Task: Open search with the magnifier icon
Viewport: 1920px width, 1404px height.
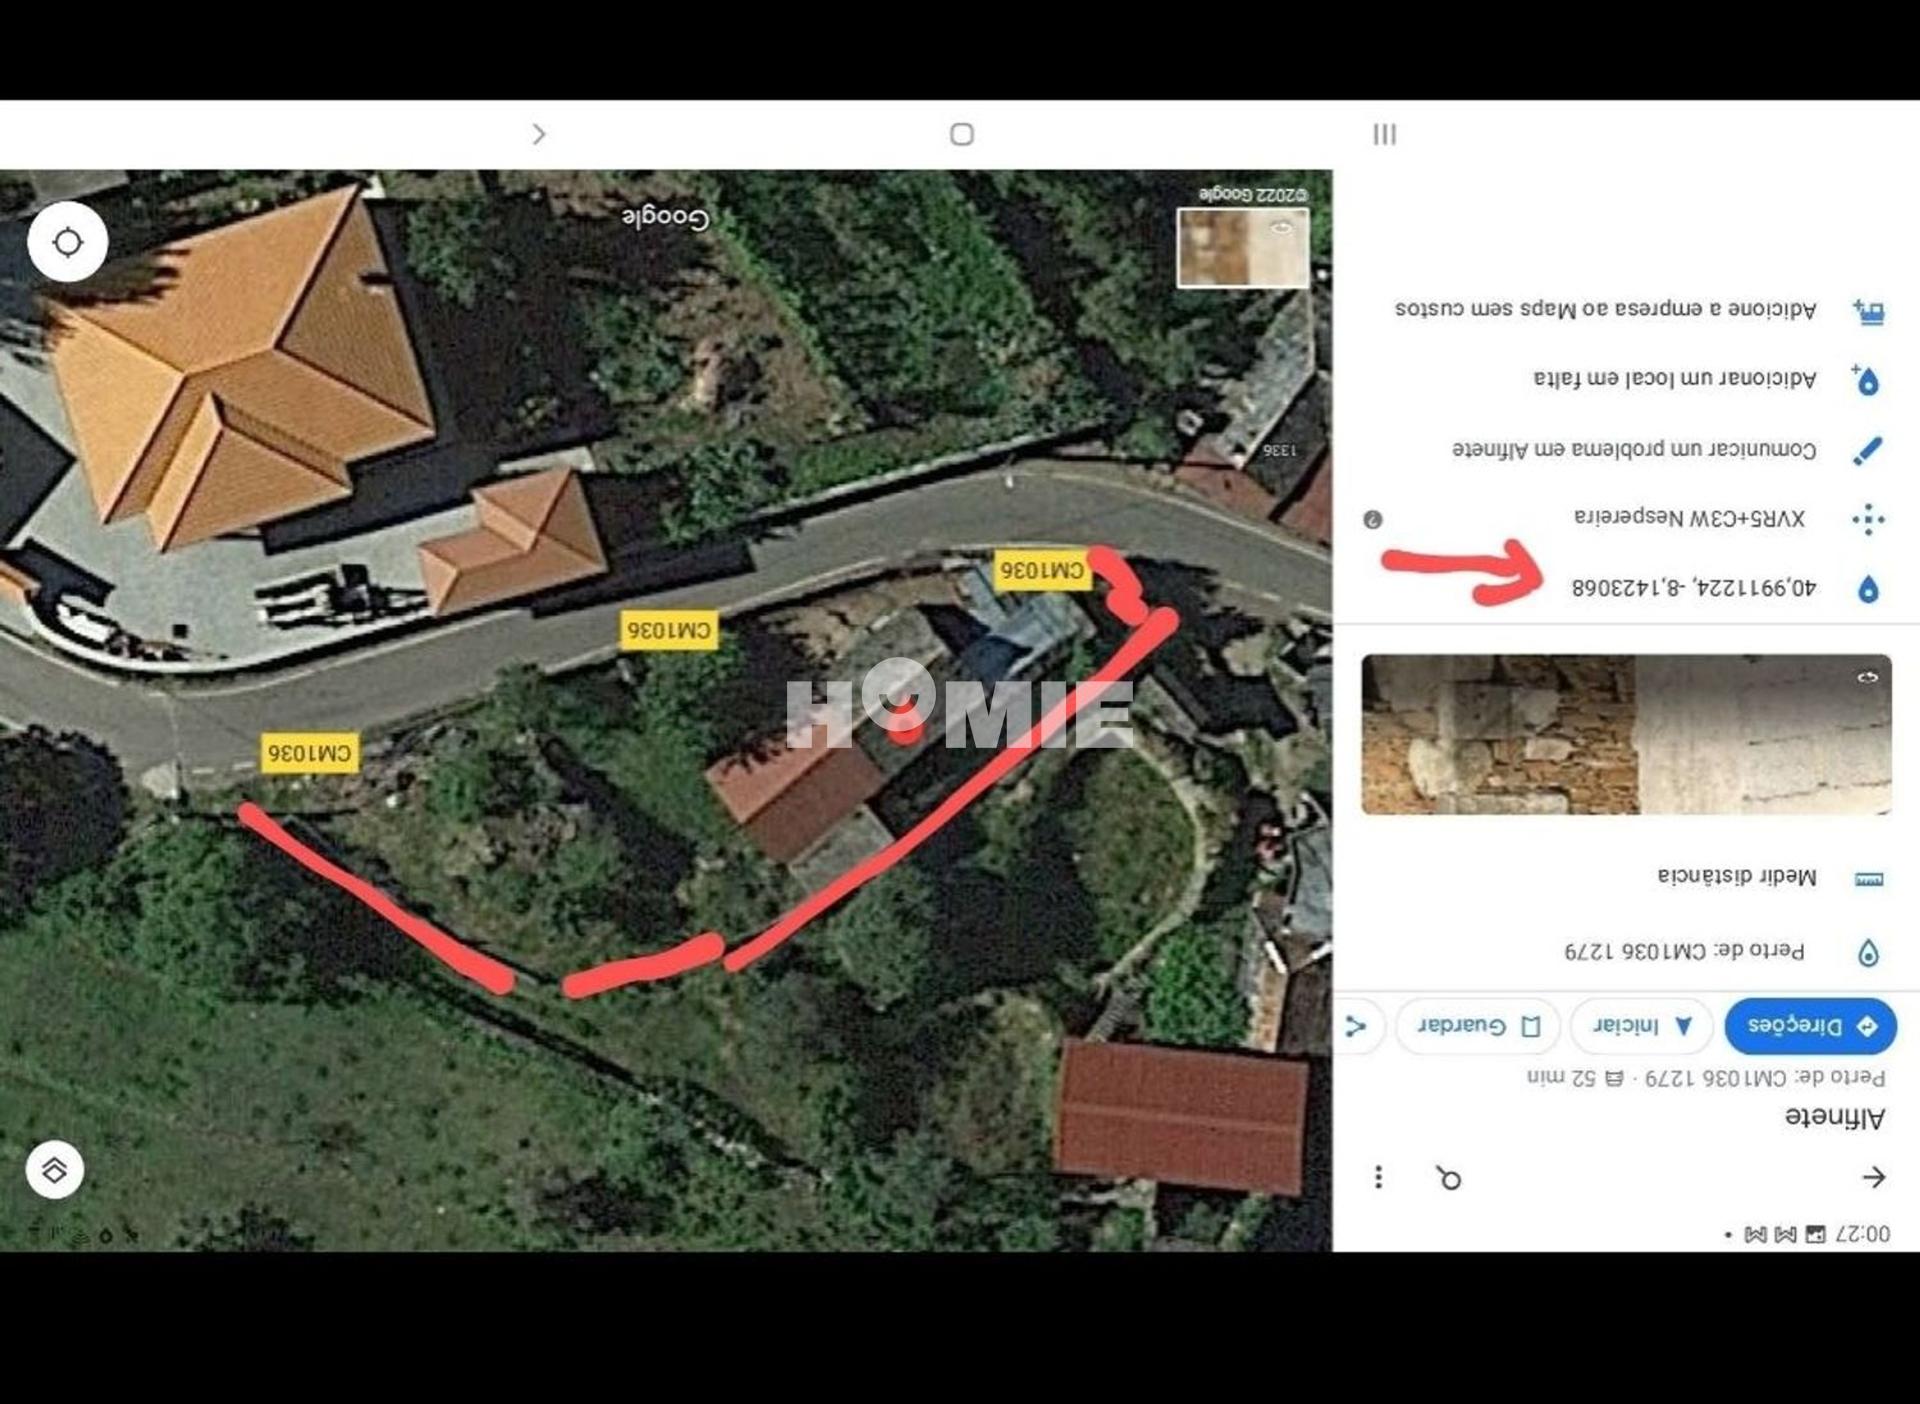Action: (1449, 1178)
